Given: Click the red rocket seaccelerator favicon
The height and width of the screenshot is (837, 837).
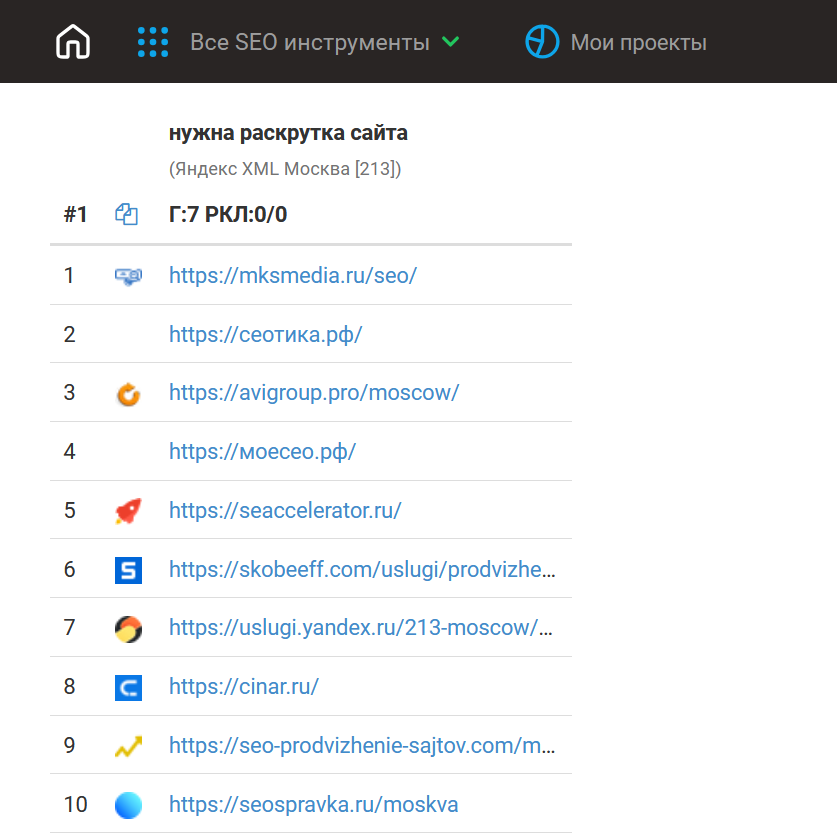Looking at the screenshot, I should (x=128, y=511).
